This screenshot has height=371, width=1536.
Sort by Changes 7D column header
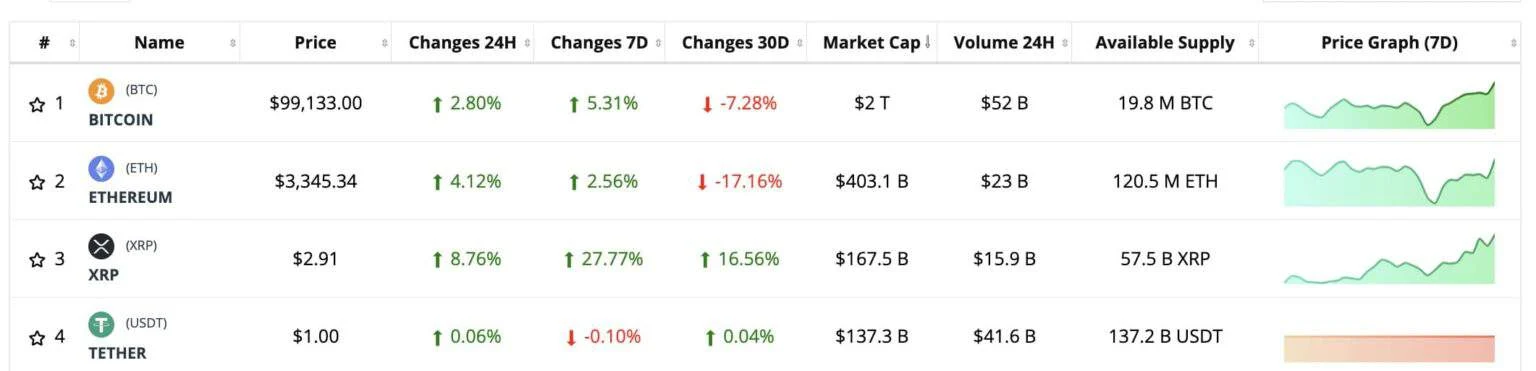(599, 43)
